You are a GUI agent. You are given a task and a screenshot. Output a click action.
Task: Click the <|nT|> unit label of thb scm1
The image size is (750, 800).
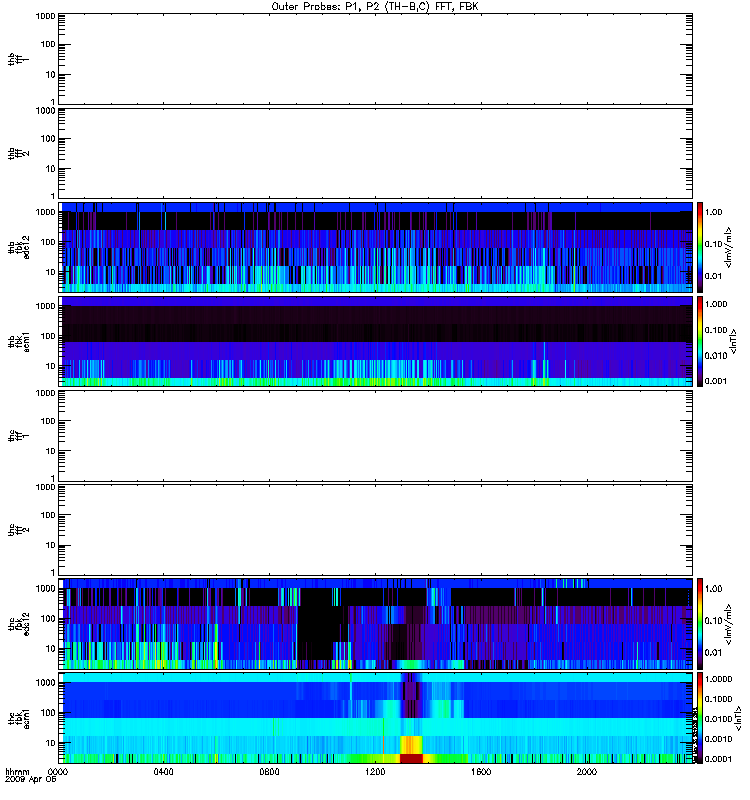734,341
